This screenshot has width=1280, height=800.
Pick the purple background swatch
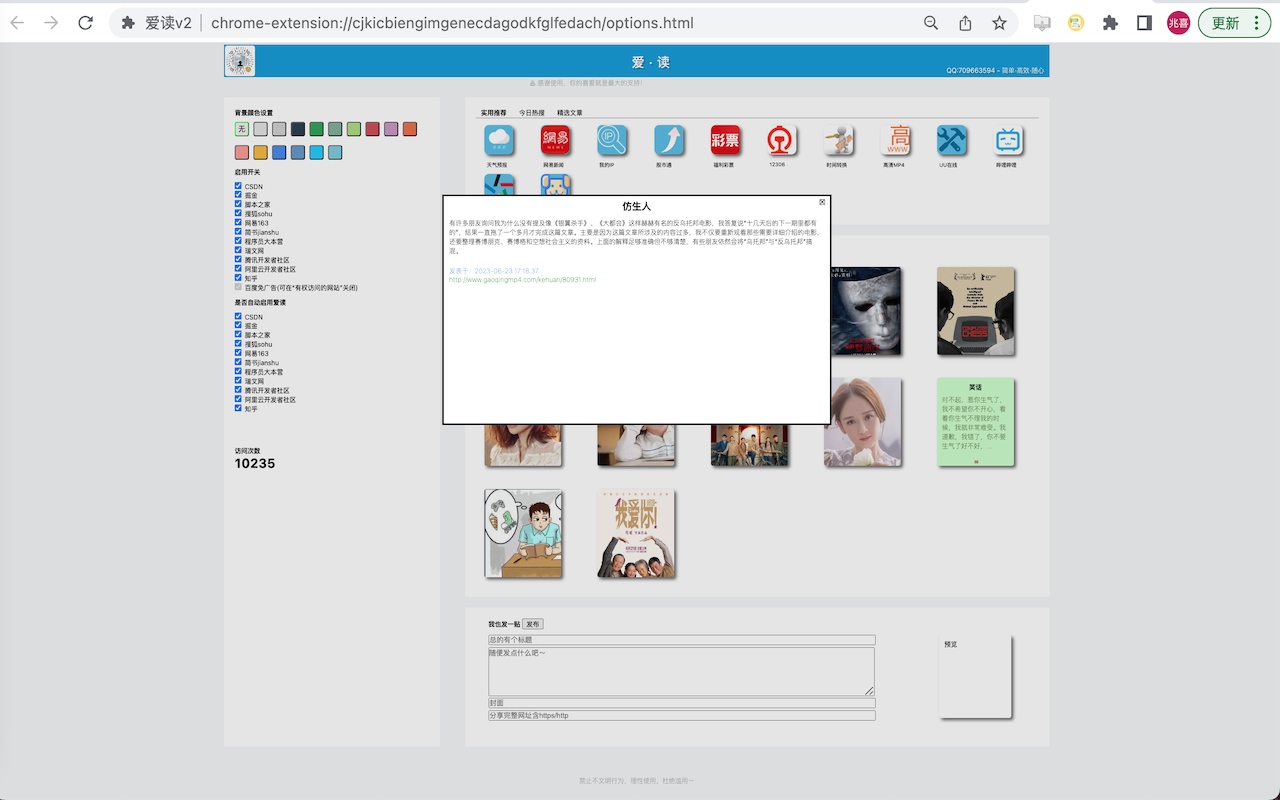click(x=391, y=129)
